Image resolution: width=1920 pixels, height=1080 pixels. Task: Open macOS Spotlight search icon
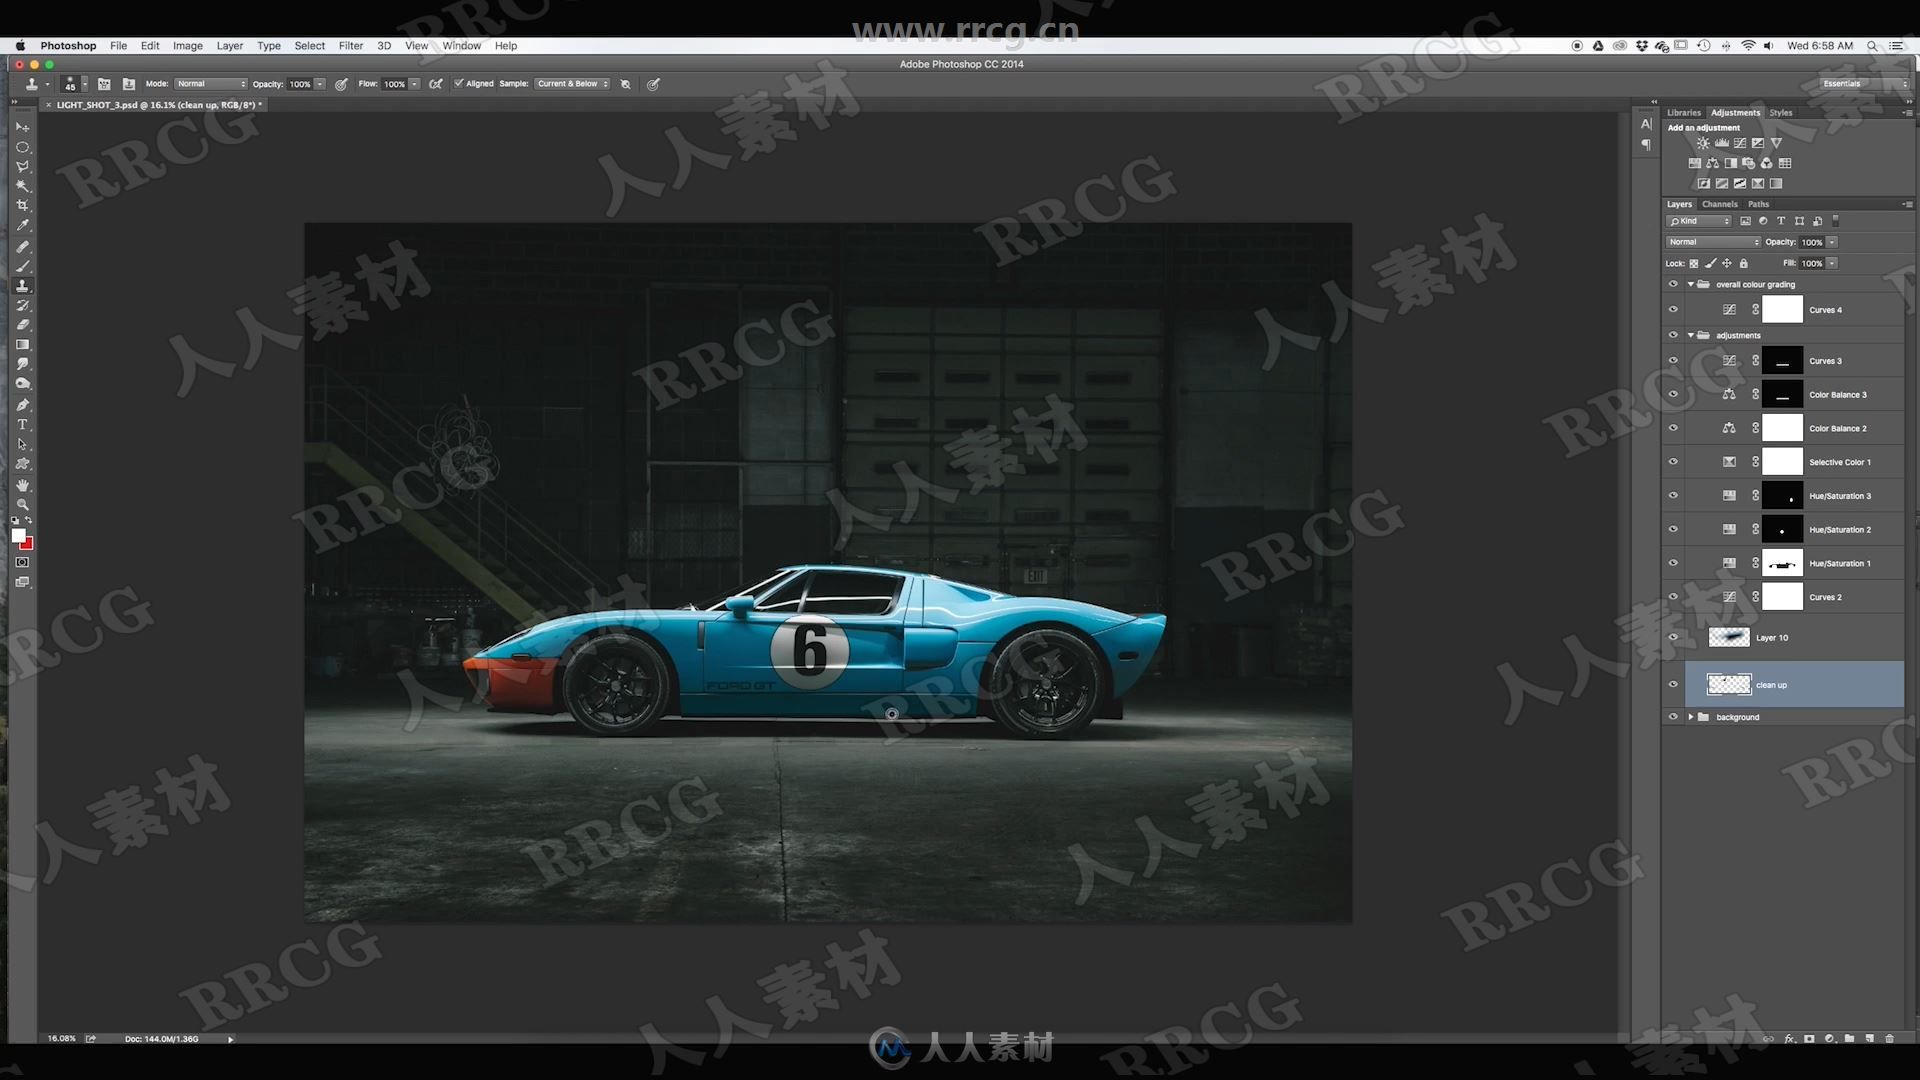1872,46
